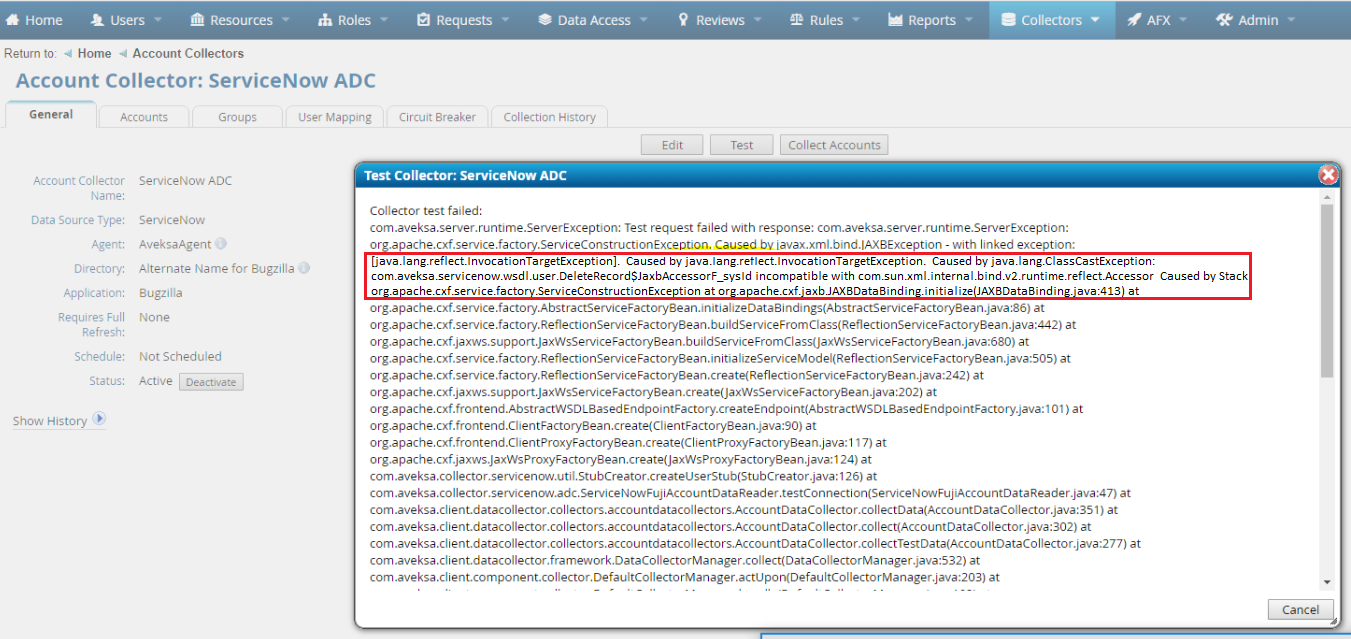Click the AFX icon

tap(1135, 19)
